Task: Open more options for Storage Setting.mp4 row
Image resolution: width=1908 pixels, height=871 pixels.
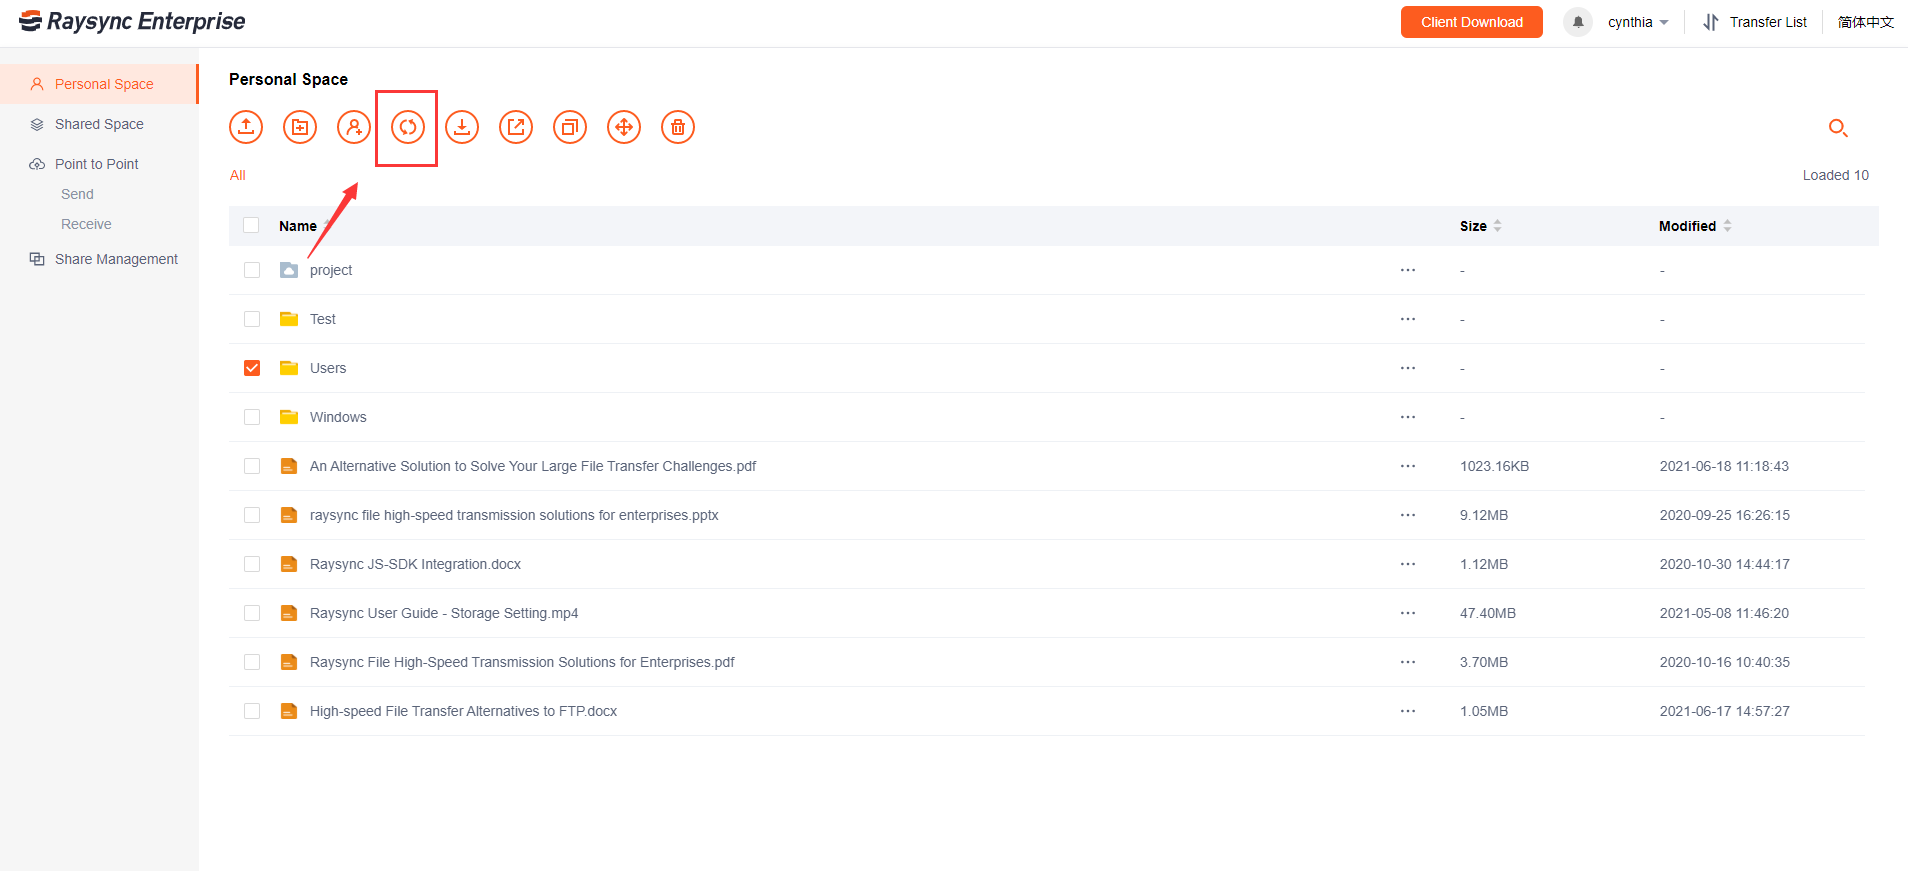Action: pyautogui.click(x=1408, y=613)
